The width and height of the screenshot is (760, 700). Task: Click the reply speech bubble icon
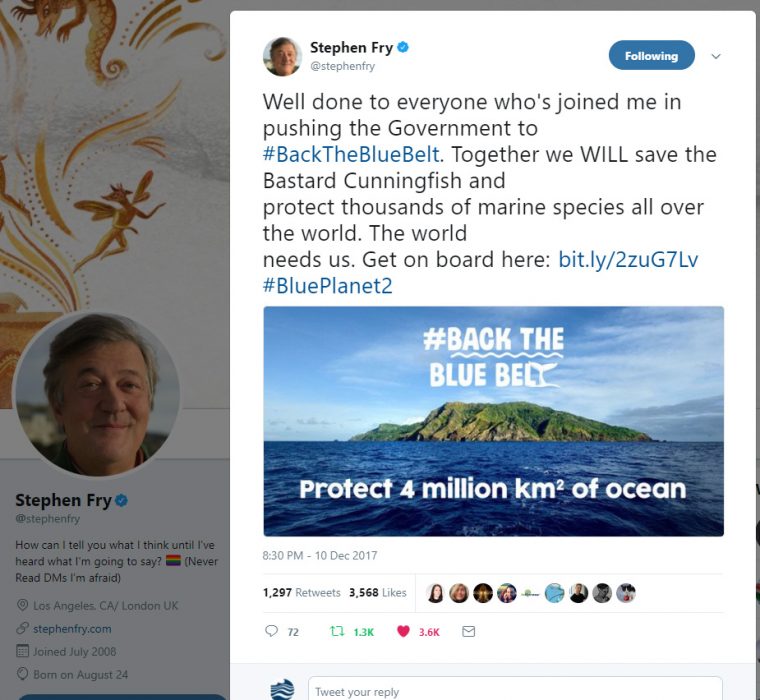[x=271, y=631]
